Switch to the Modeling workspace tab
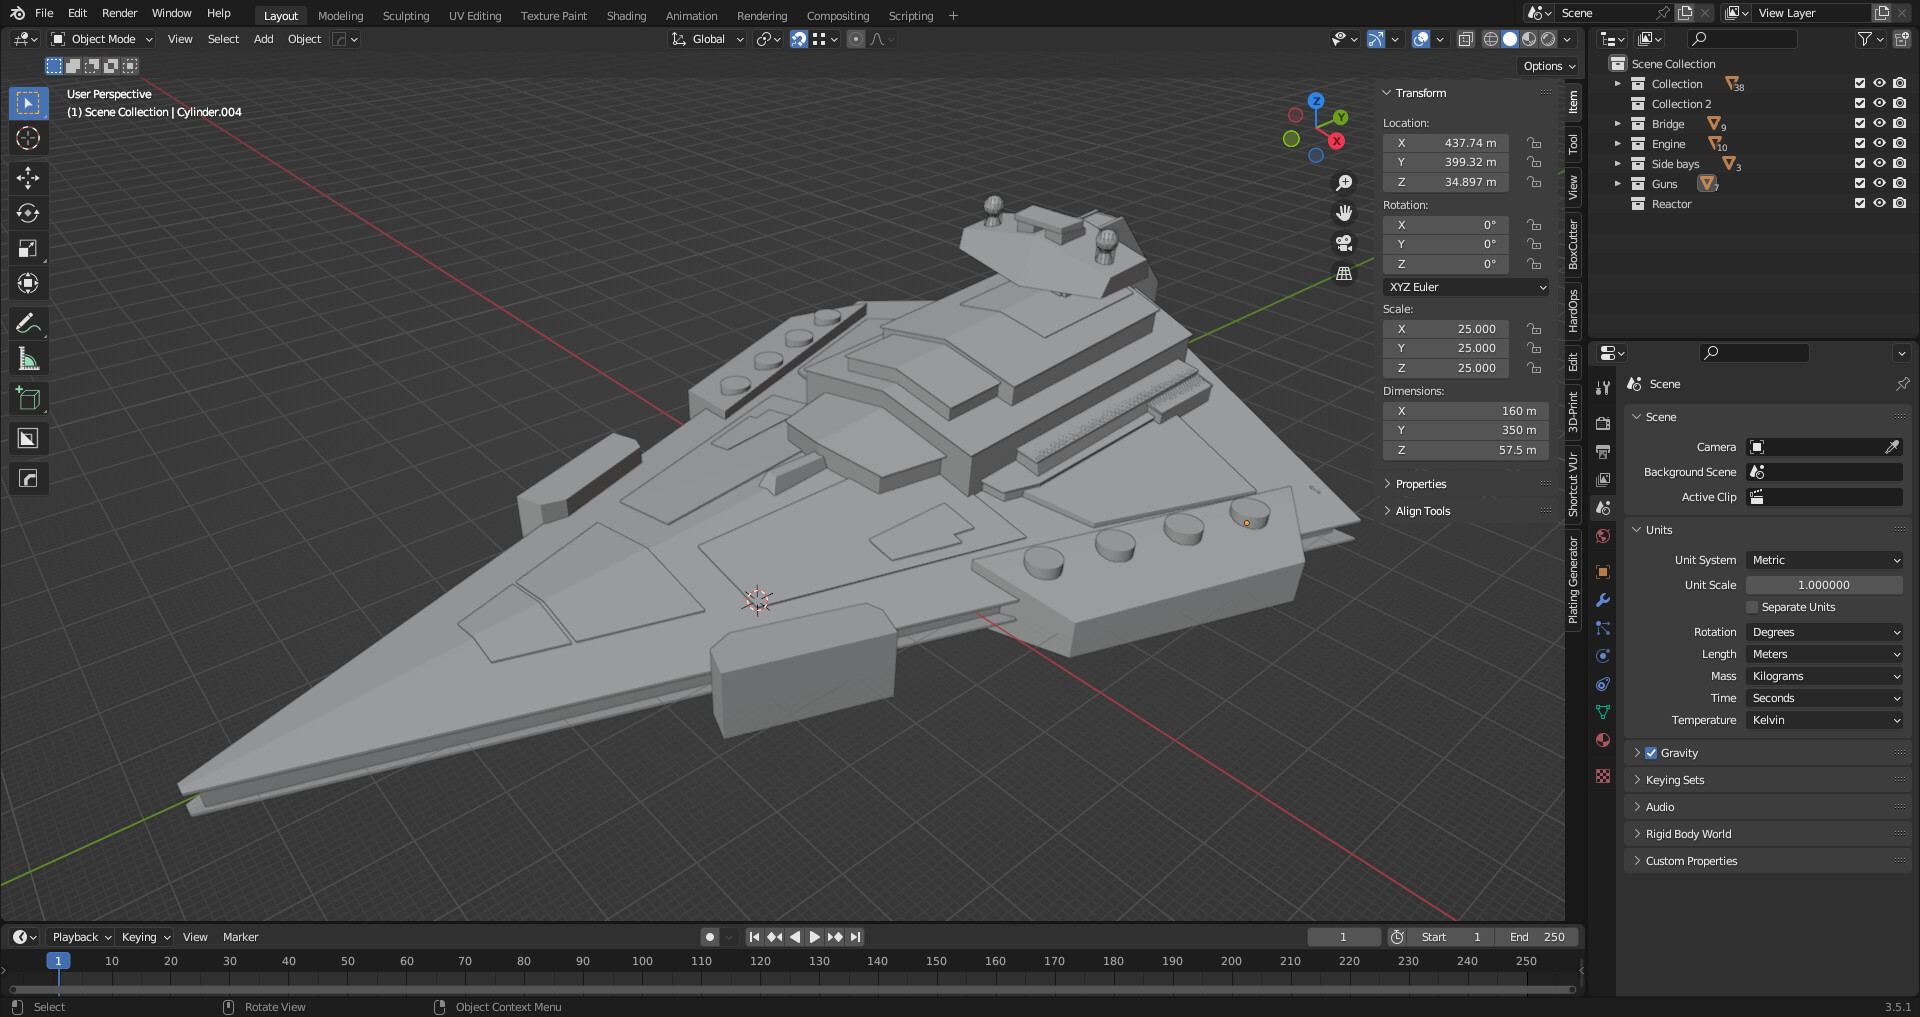1920x1017 pixels. tap(341, 16)
